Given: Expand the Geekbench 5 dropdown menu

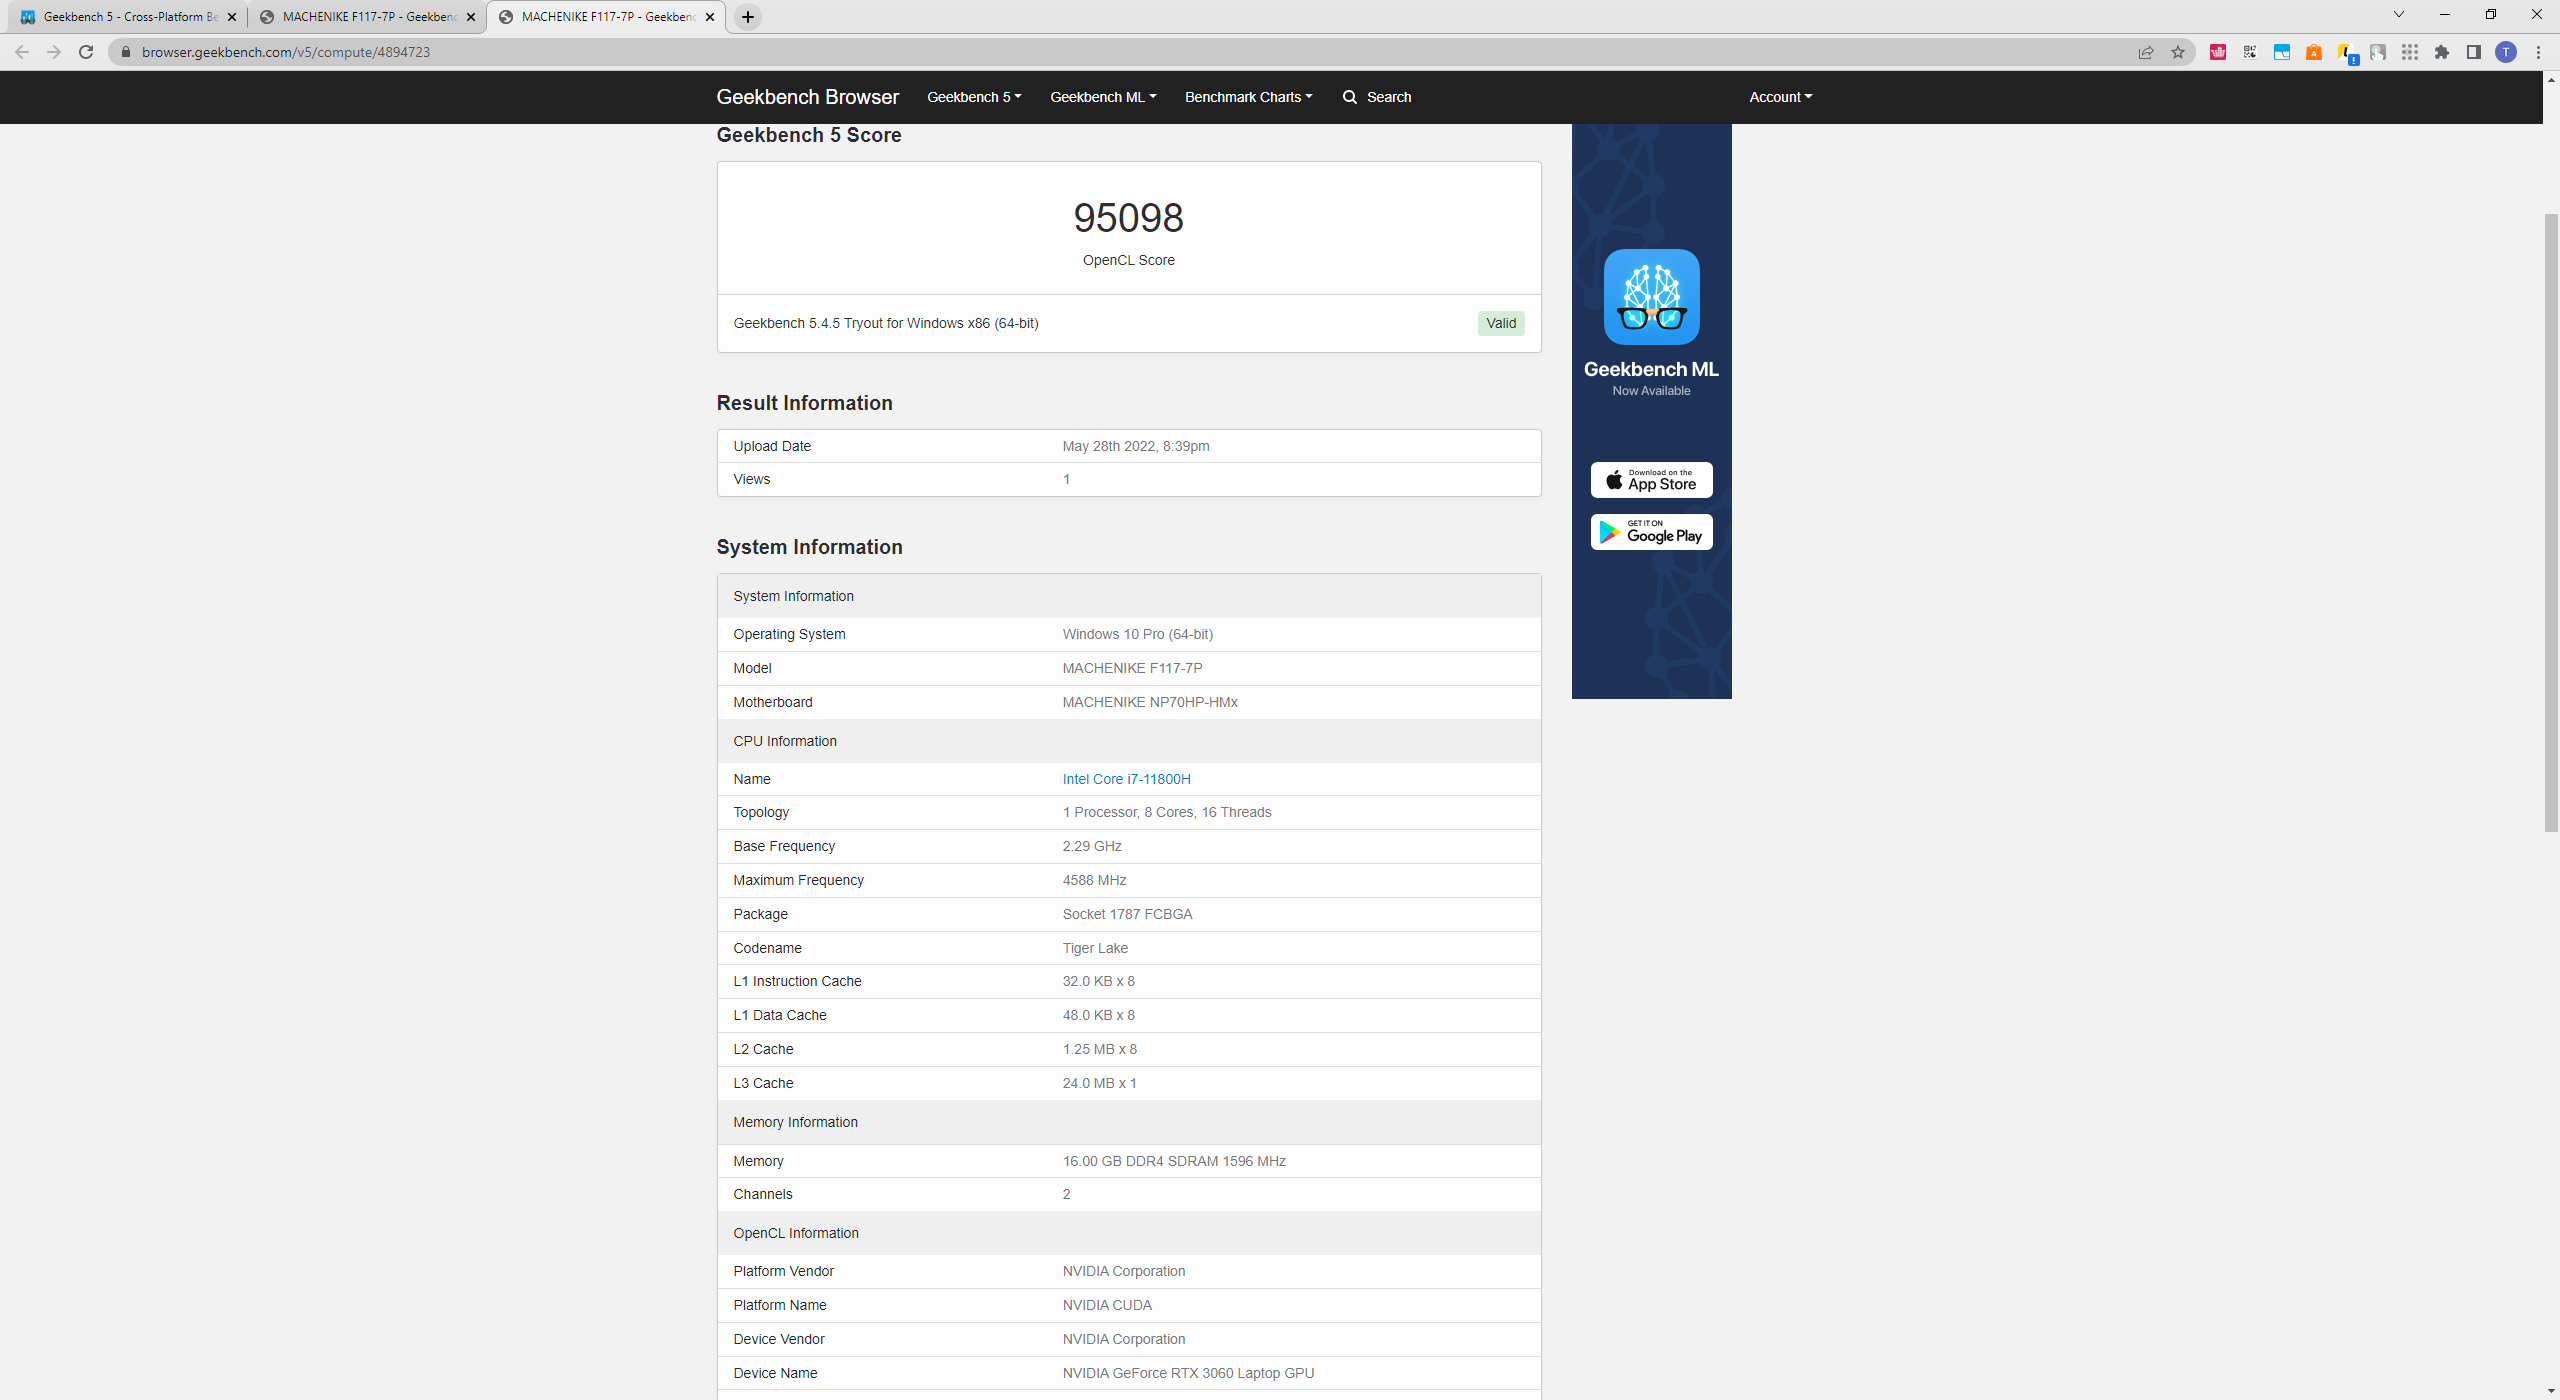Looking at the screenshot, I should point(974,97).
